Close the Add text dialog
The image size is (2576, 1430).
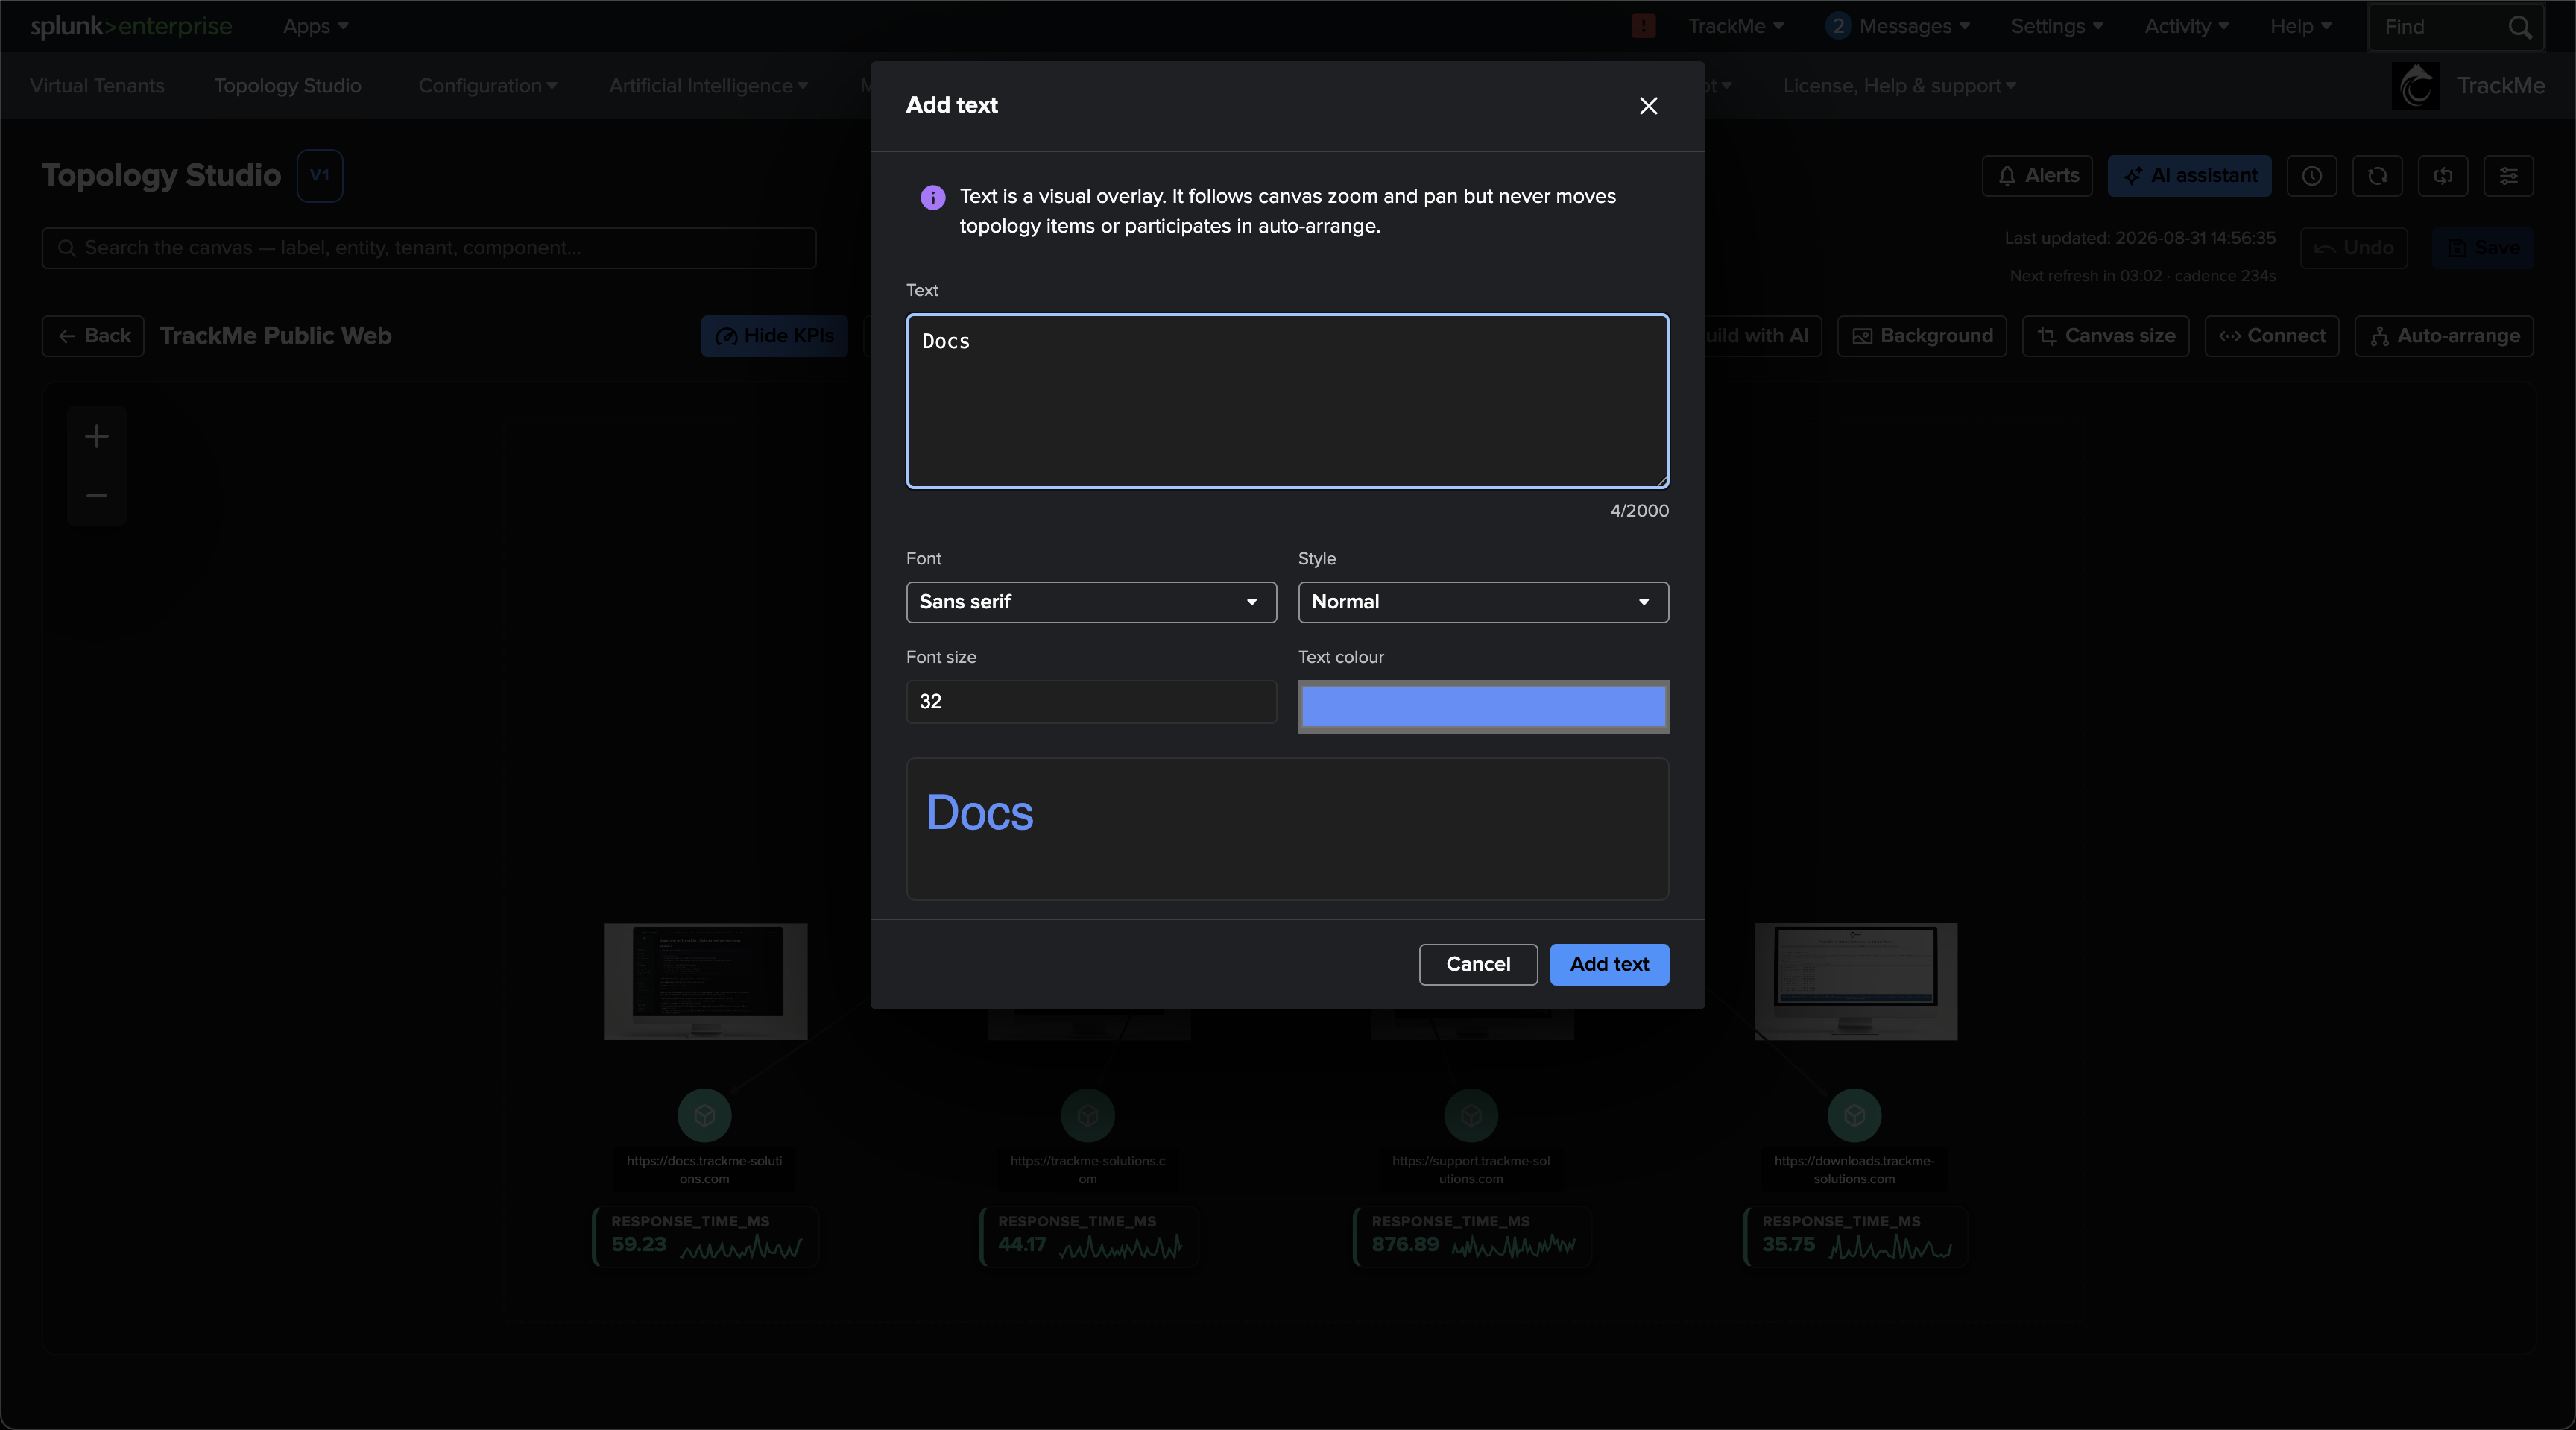[1648, 106]
